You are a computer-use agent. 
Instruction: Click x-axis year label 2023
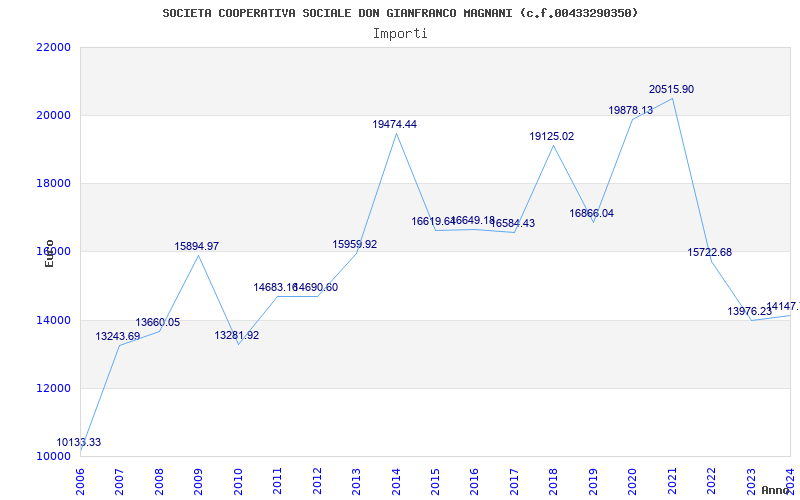(x=751, y=482)
